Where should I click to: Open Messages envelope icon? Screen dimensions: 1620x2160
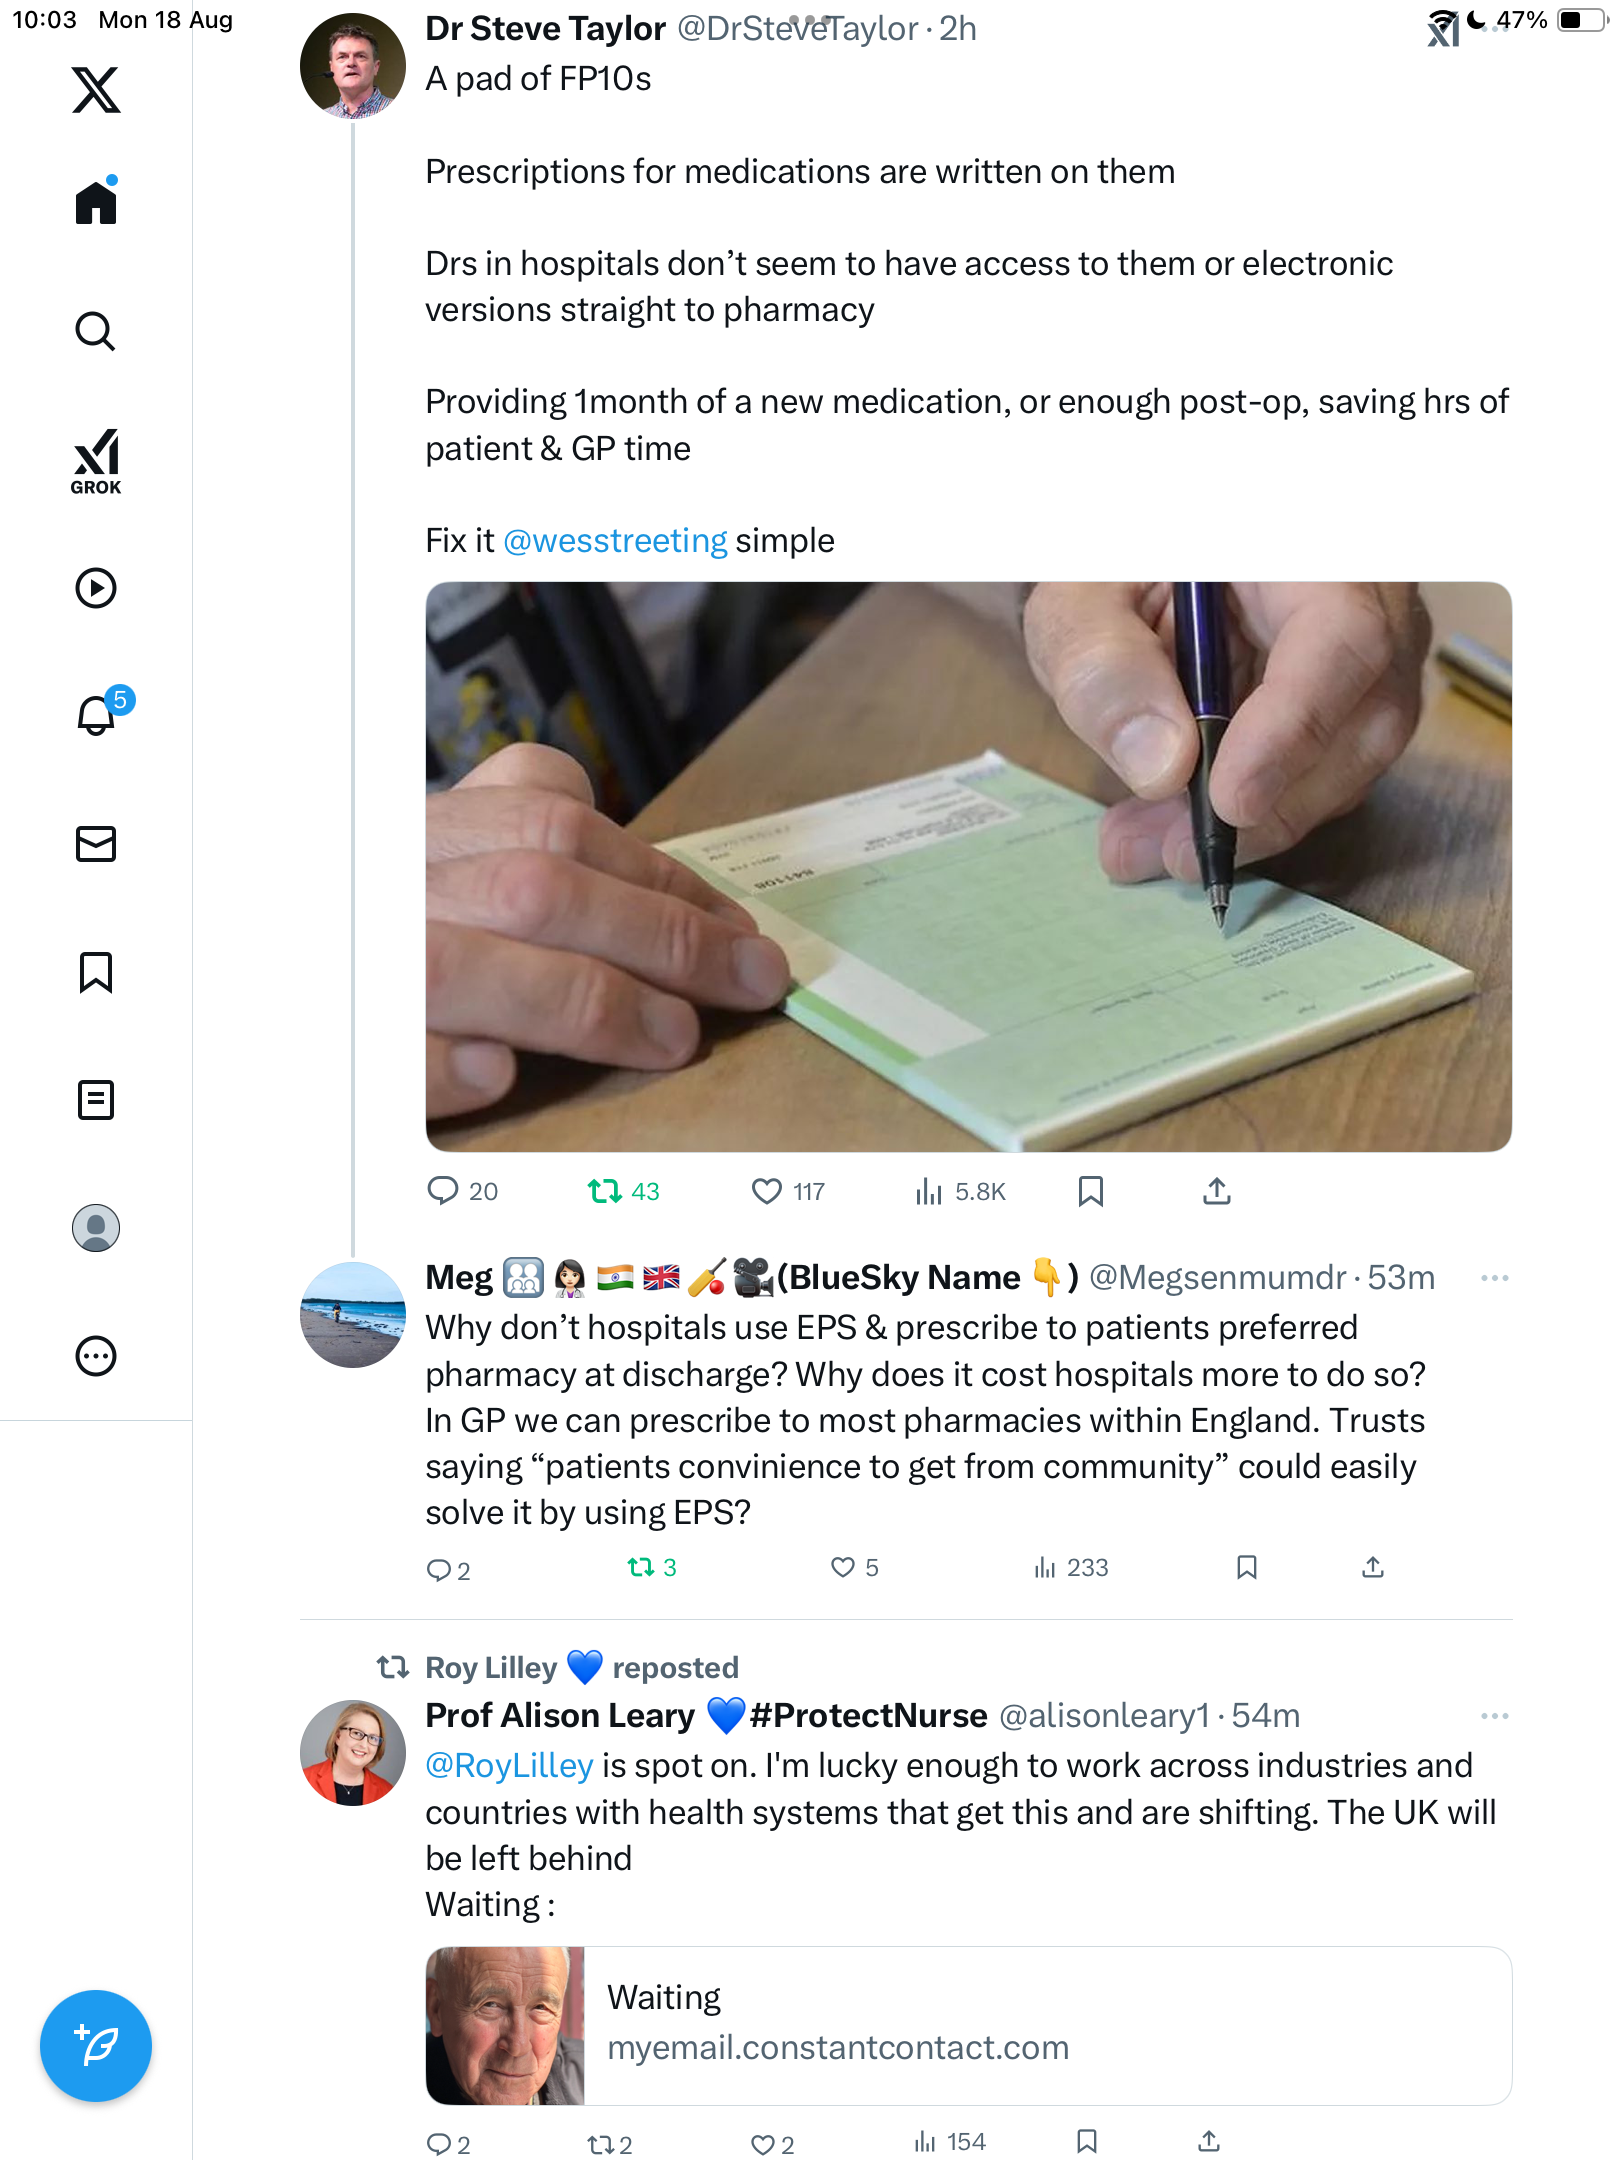tap(96, 844)
